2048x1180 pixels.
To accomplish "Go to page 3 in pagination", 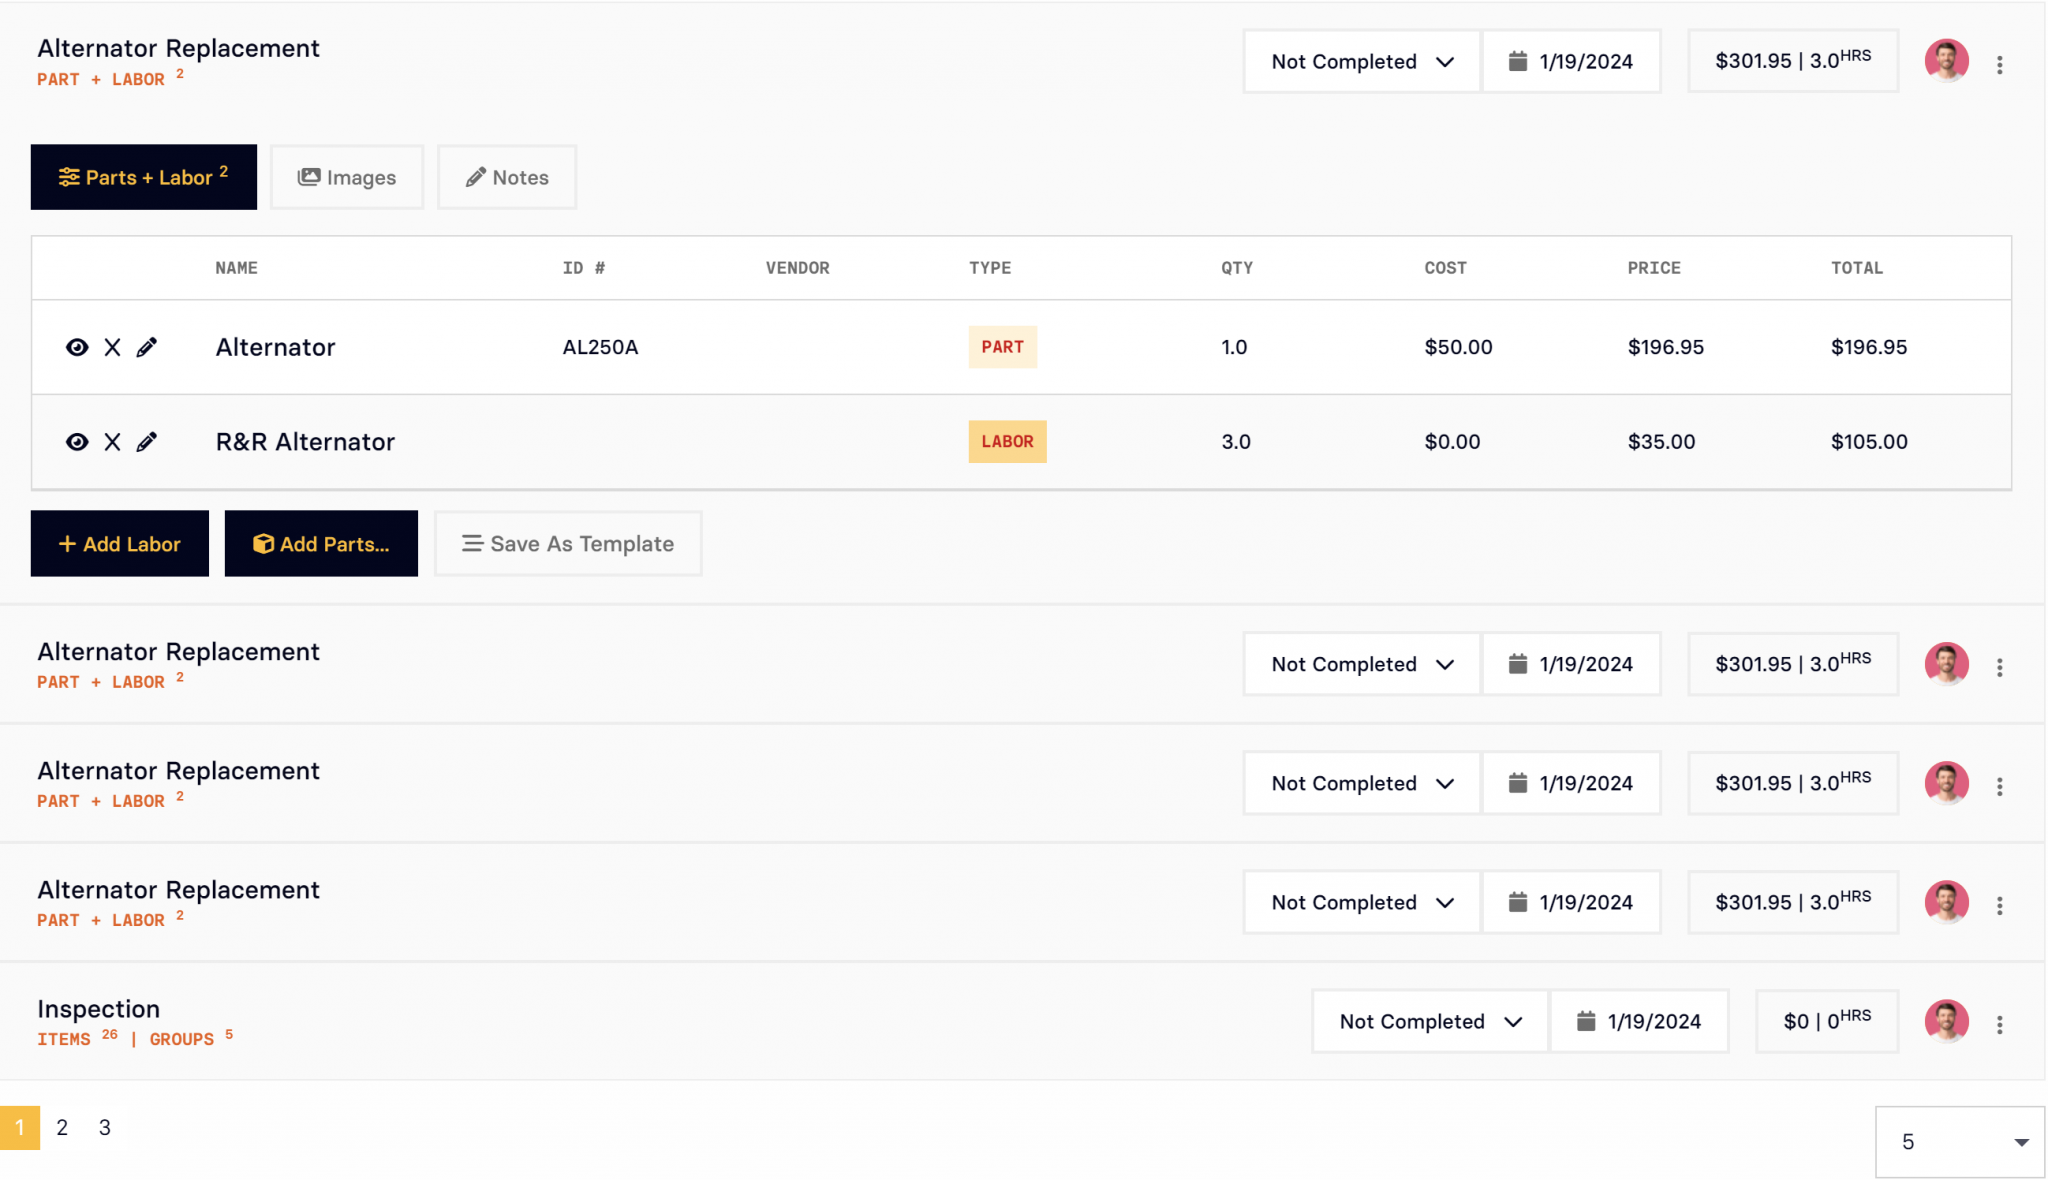I will click(104, 1127).
